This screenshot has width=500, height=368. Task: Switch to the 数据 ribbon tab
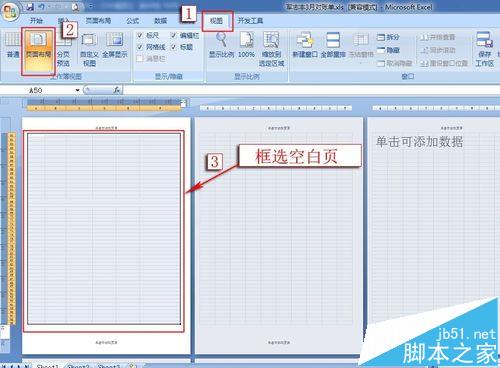coord(160,21)
